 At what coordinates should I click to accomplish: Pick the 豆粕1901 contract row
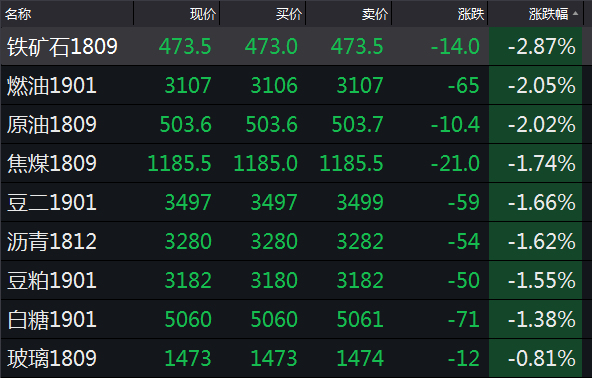tap(296, 280)
